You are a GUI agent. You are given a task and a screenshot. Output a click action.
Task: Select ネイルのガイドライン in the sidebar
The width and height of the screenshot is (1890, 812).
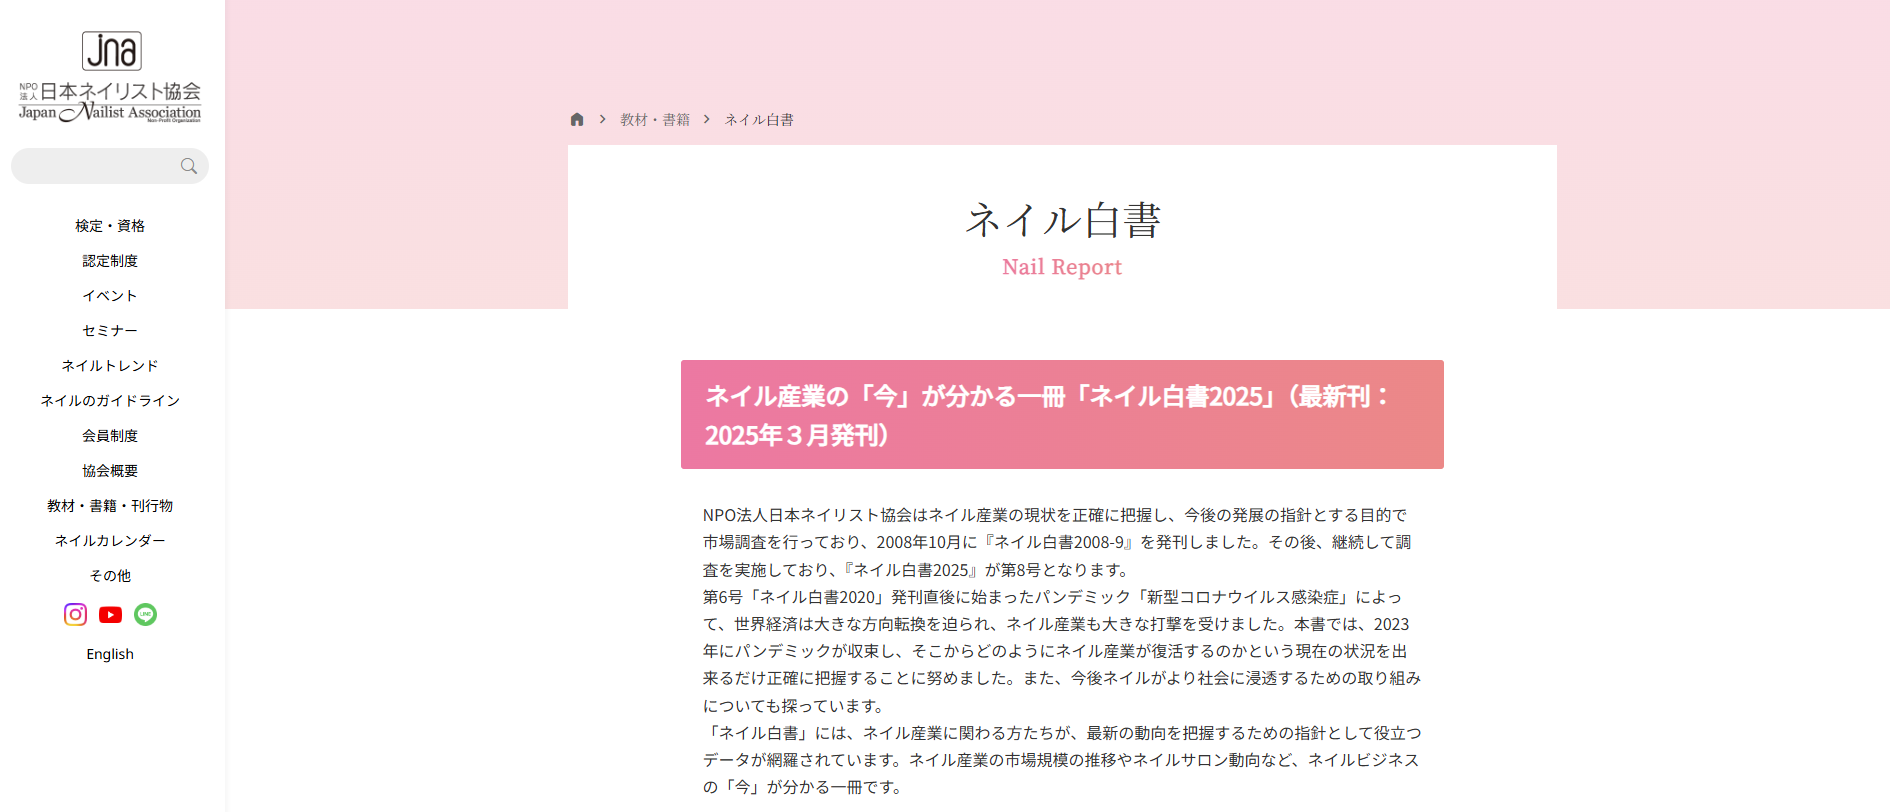click(x=110, y=401)
